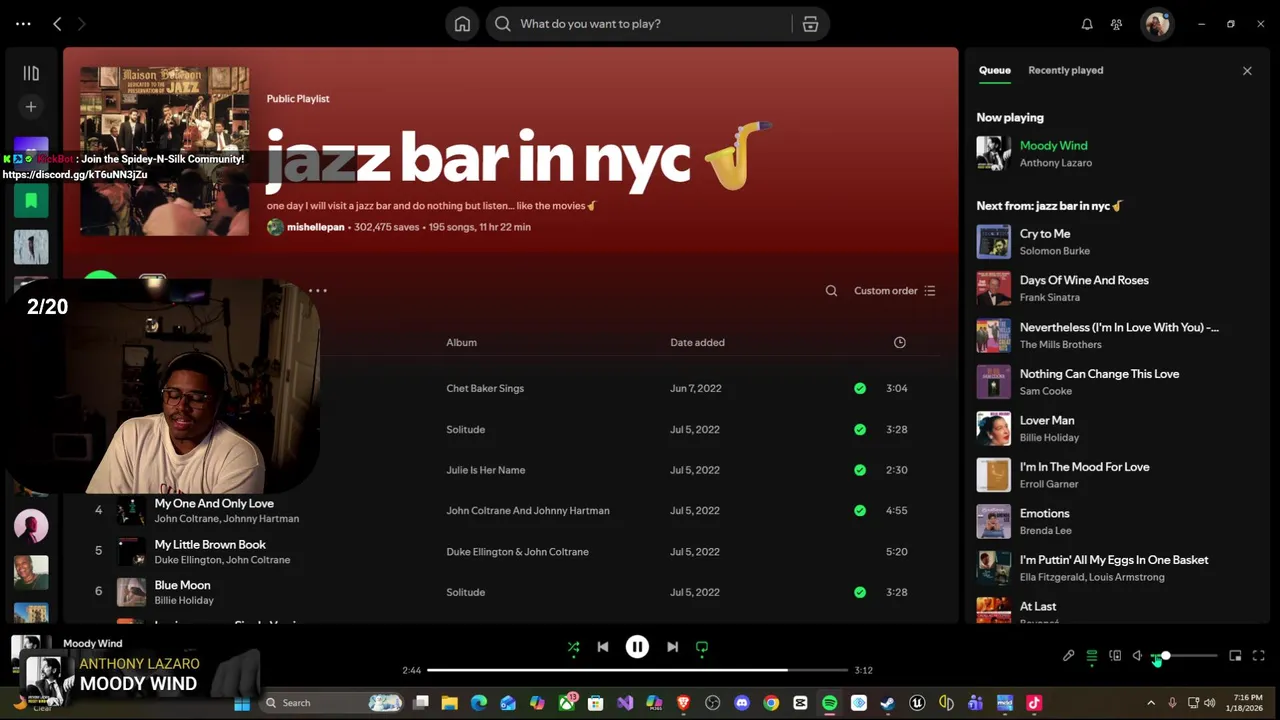Image resolution: width=1280 pixels, height=720 pixels.
Task: Open the jazz bar playlist cover image
Action: [165, 151]
